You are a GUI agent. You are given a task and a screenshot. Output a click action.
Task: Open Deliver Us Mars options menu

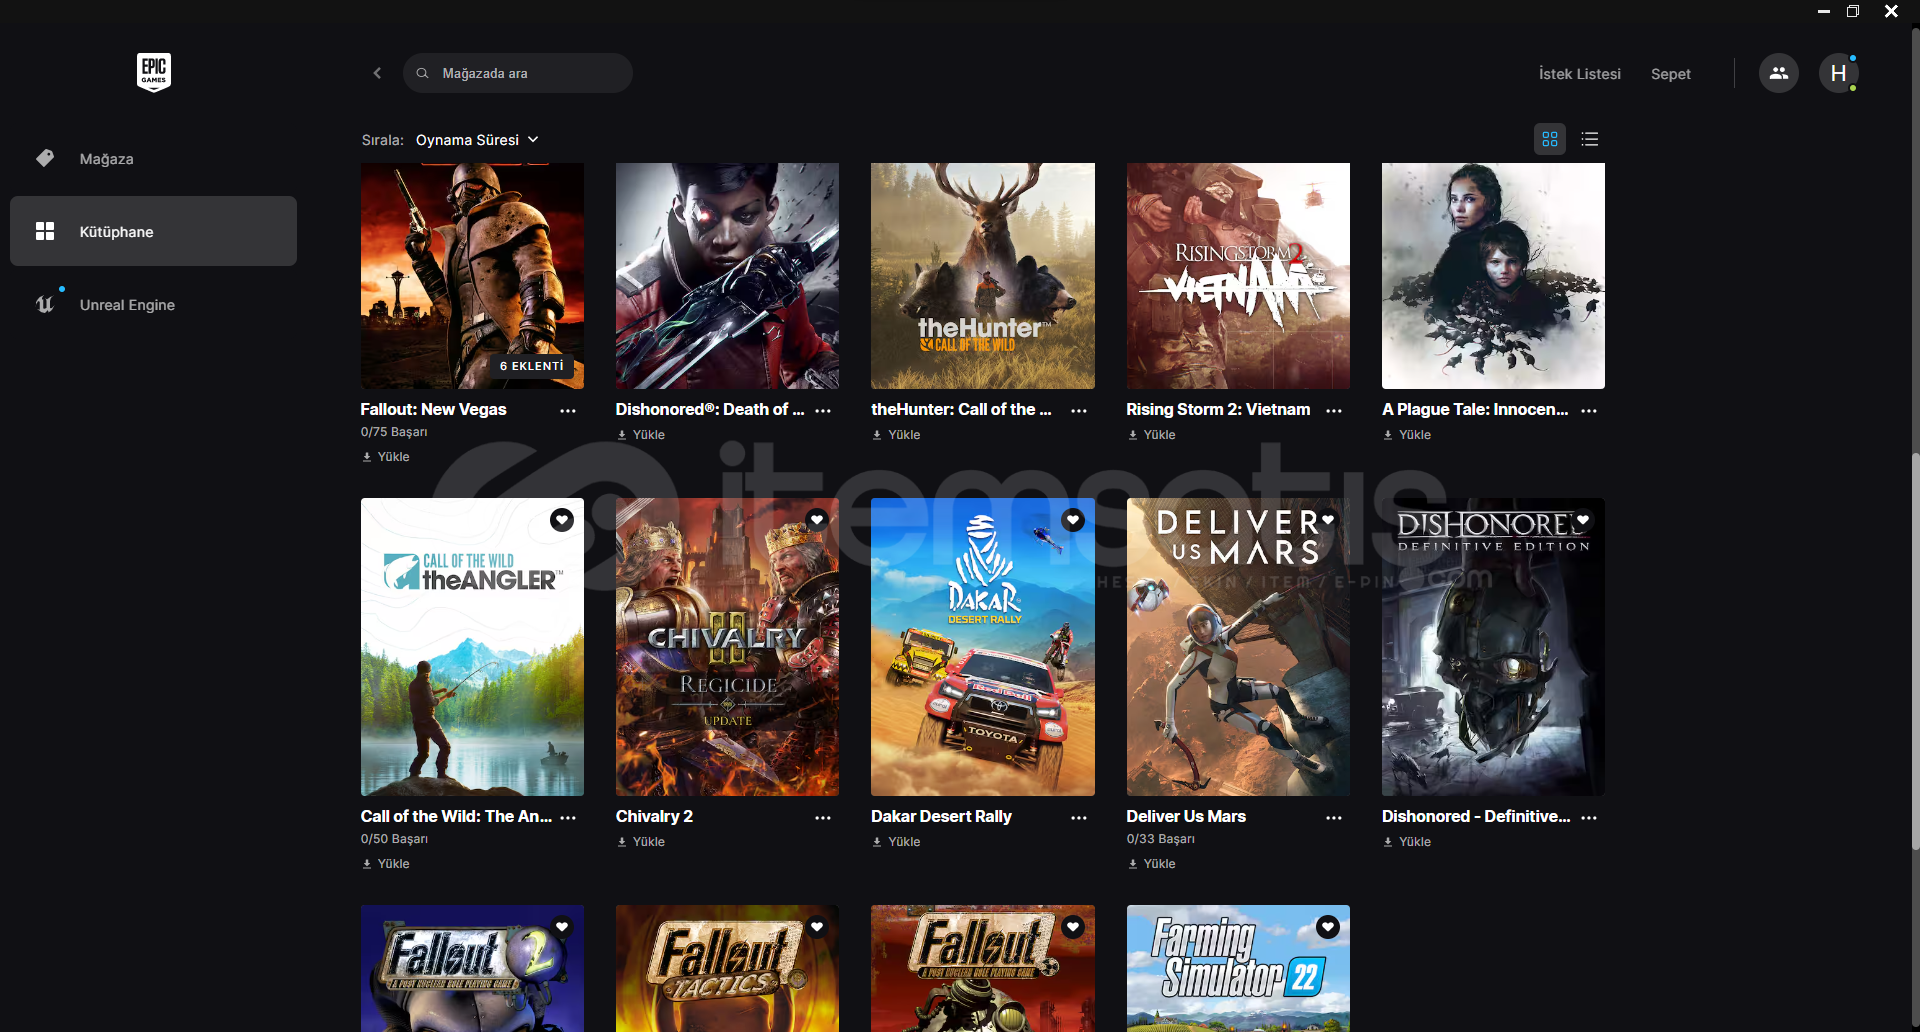coord(1334,818)
